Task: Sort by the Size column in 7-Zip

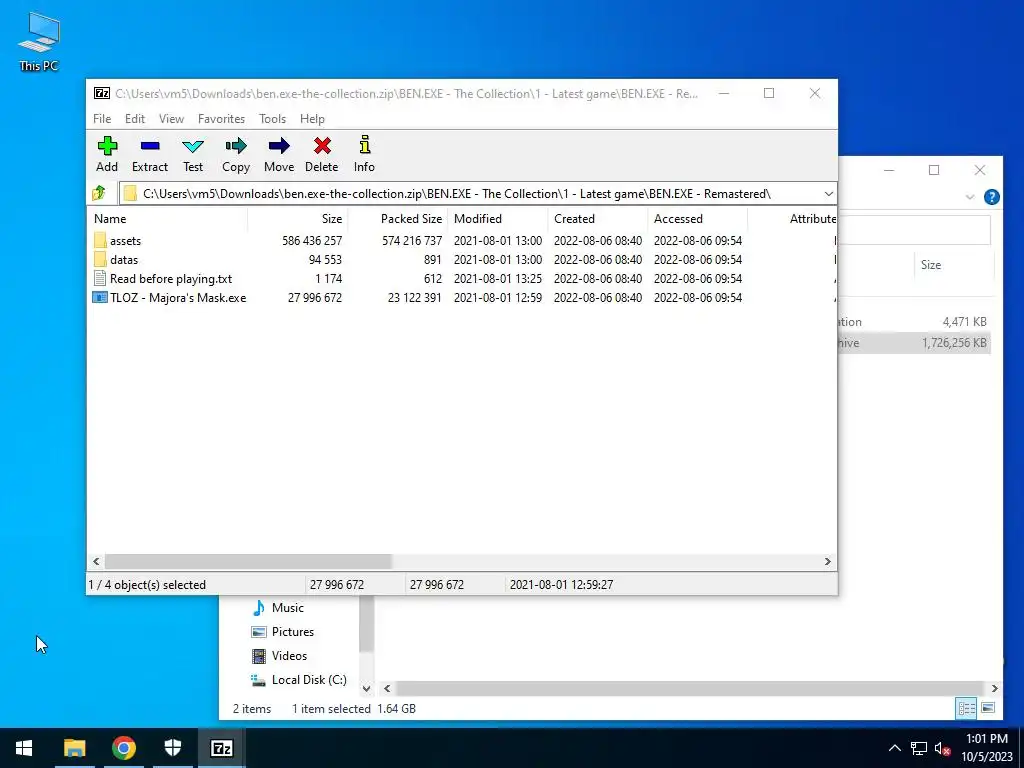Action: 298,219
